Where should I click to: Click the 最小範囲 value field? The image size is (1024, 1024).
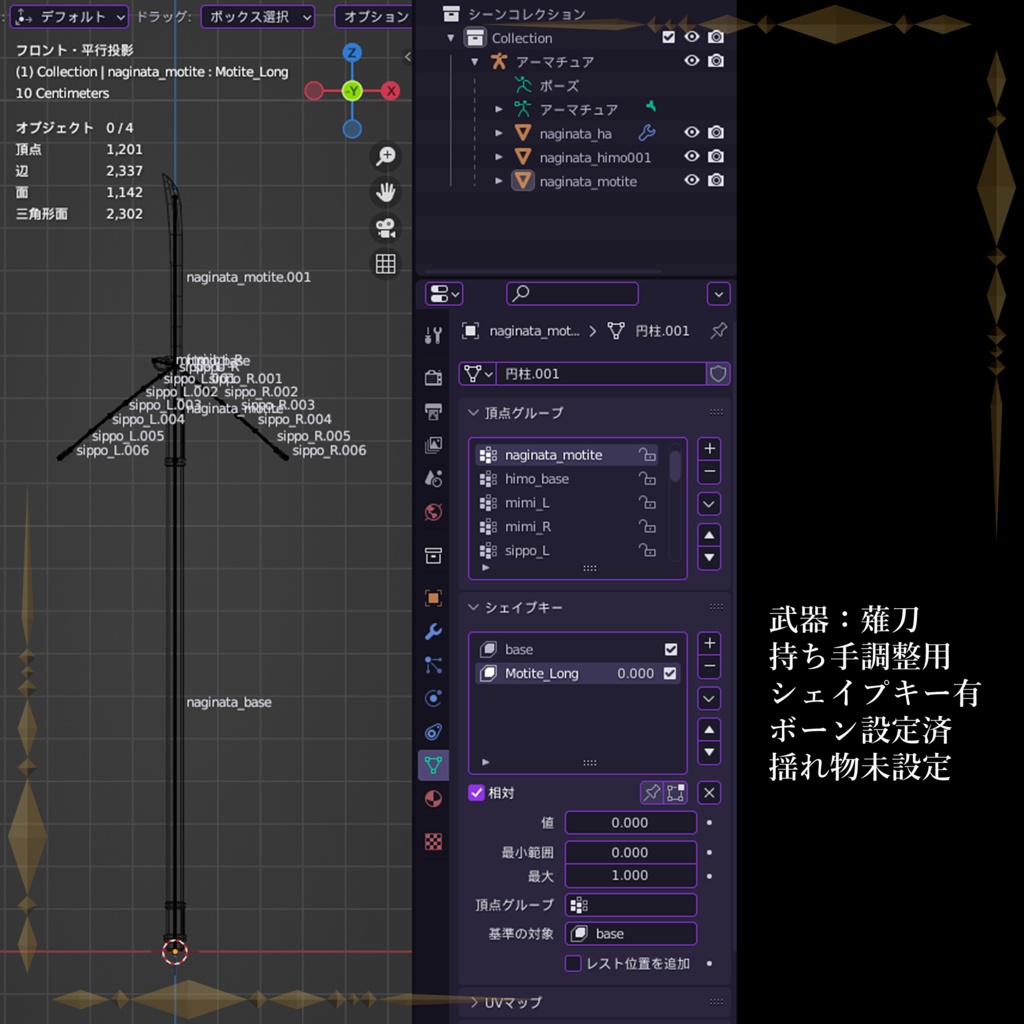point(630,853)
